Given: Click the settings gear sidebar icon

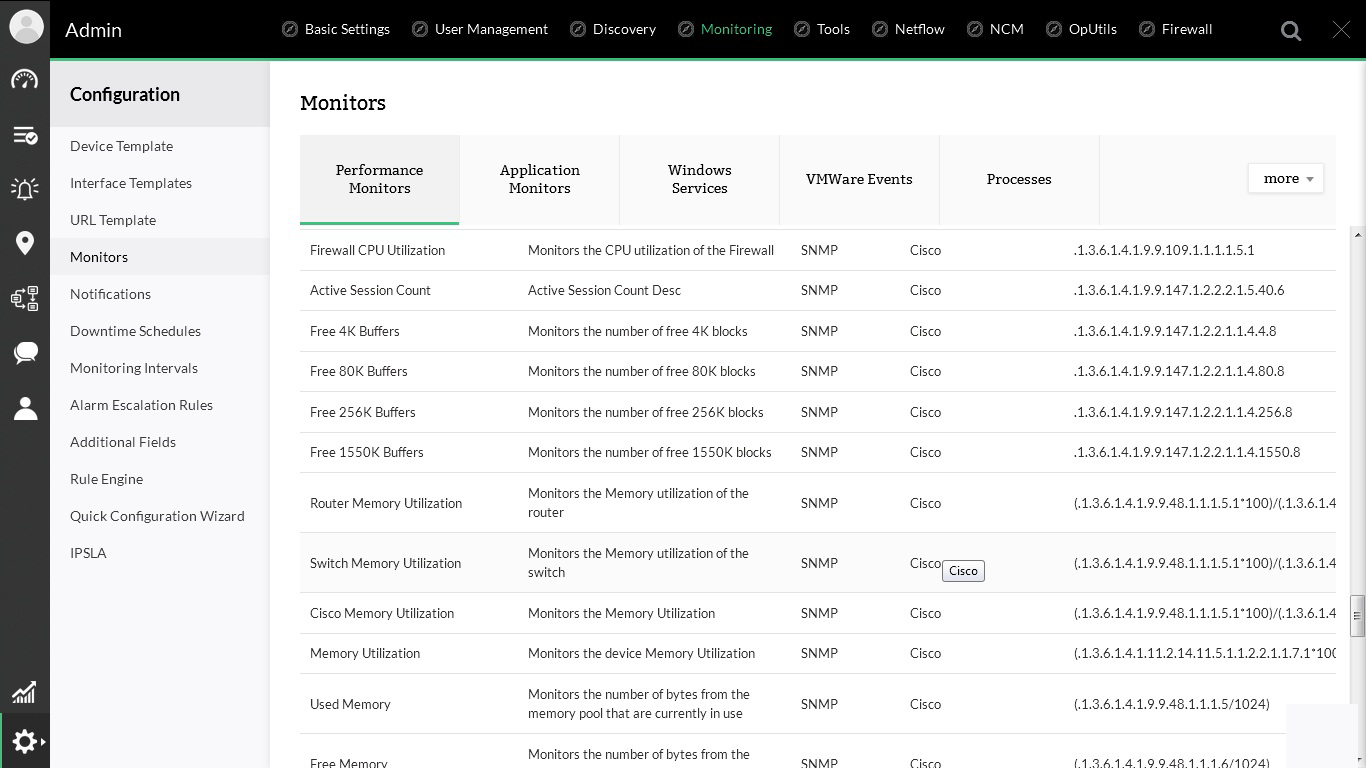Looking at the screenshot, I should pos(25,741).
